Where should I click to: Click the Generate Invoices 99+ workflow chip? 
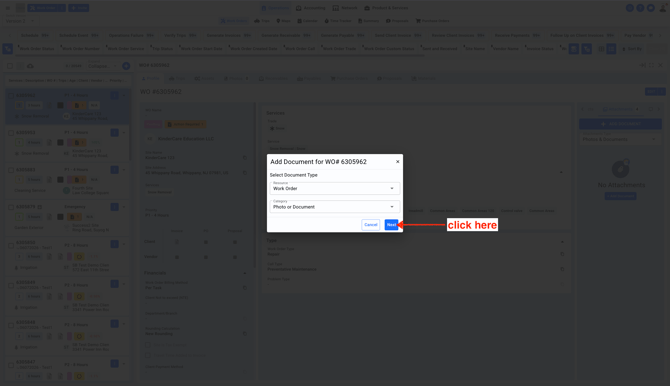click(228, 35)
